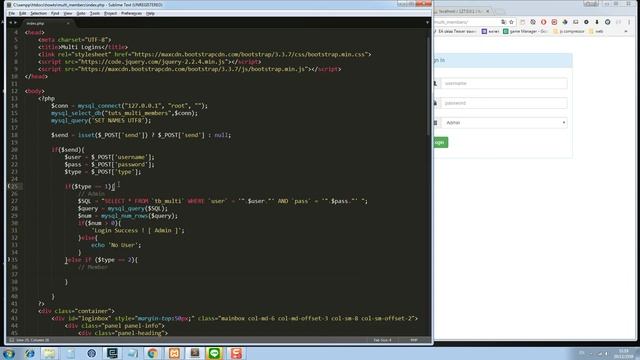Open the purple-icon bookmark
The width and height of the screenshot is (640, 360).
(x=490, y=31)
